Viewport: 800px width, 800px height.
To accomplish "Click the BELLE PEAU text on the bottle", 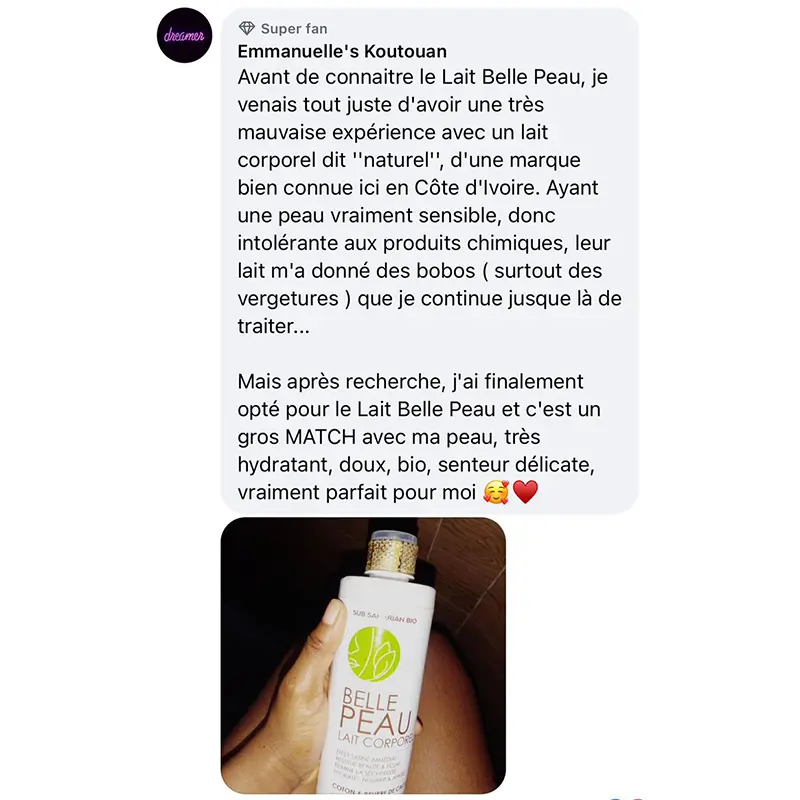I will coord(375,712).
